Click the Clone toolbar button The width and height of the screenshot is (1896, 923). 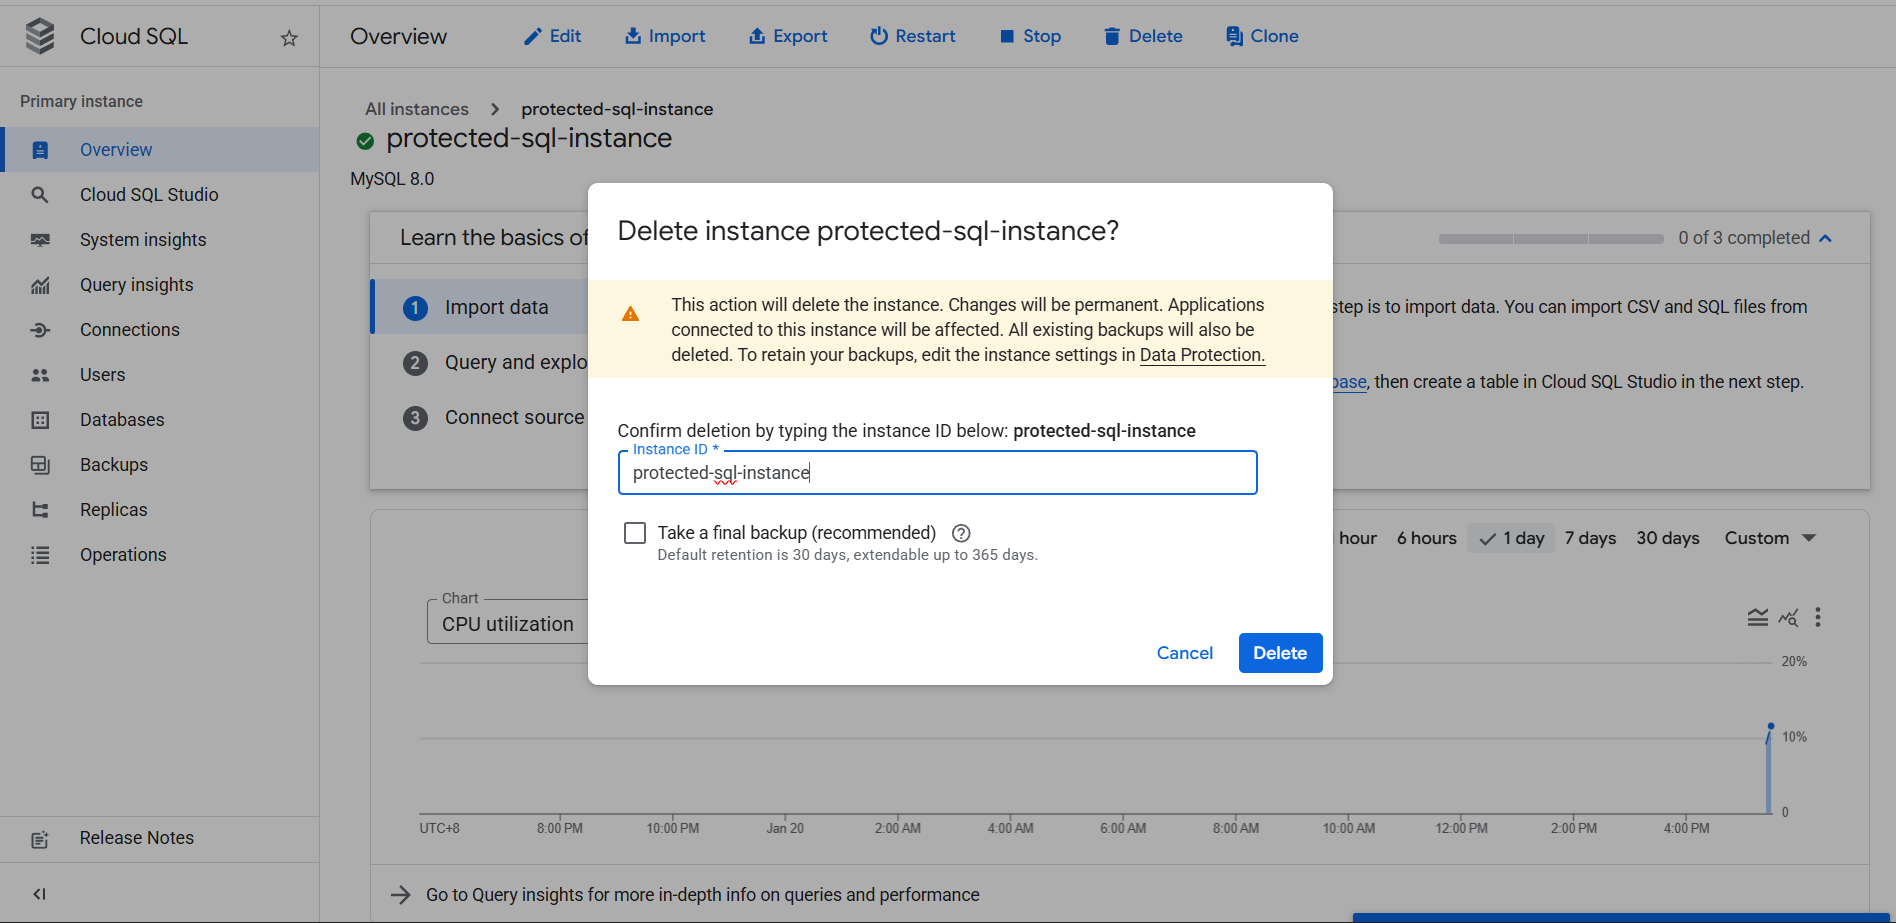pos(1262,36)
